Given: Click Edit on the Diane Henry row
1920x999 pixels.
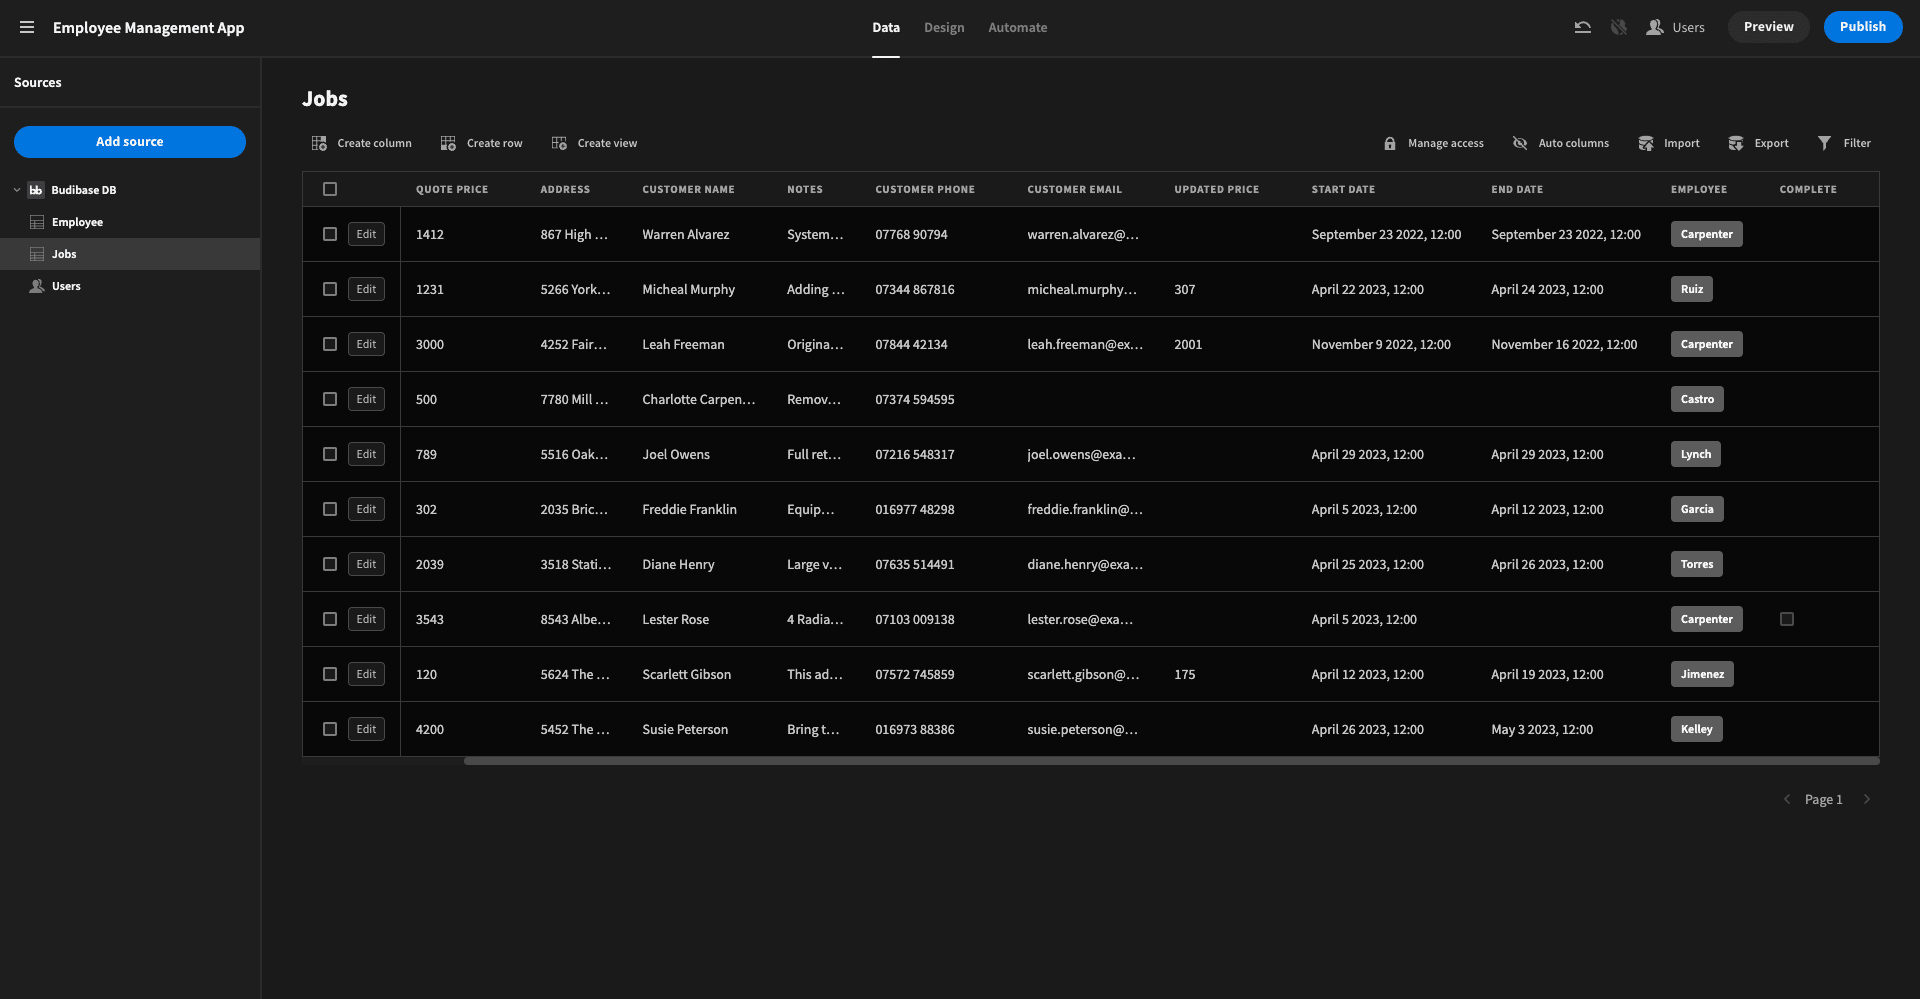Looking at the screenshot, I should tap(367, 564).
